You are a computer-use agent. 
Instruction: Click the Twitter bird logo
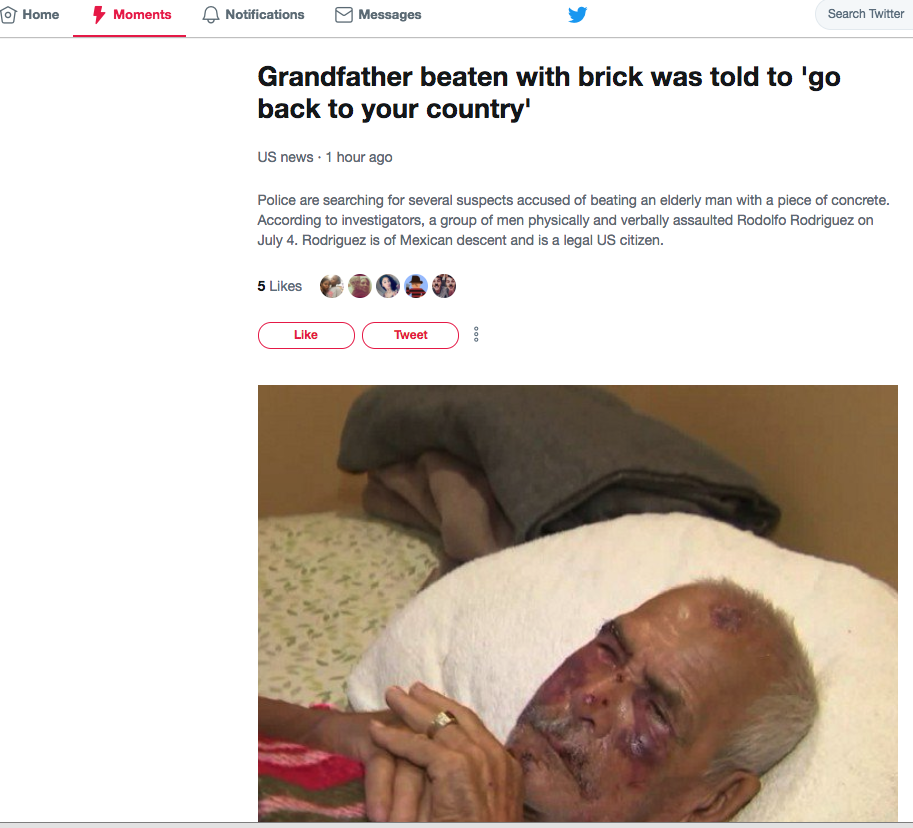pyautogui.click(x=577, y=15)
